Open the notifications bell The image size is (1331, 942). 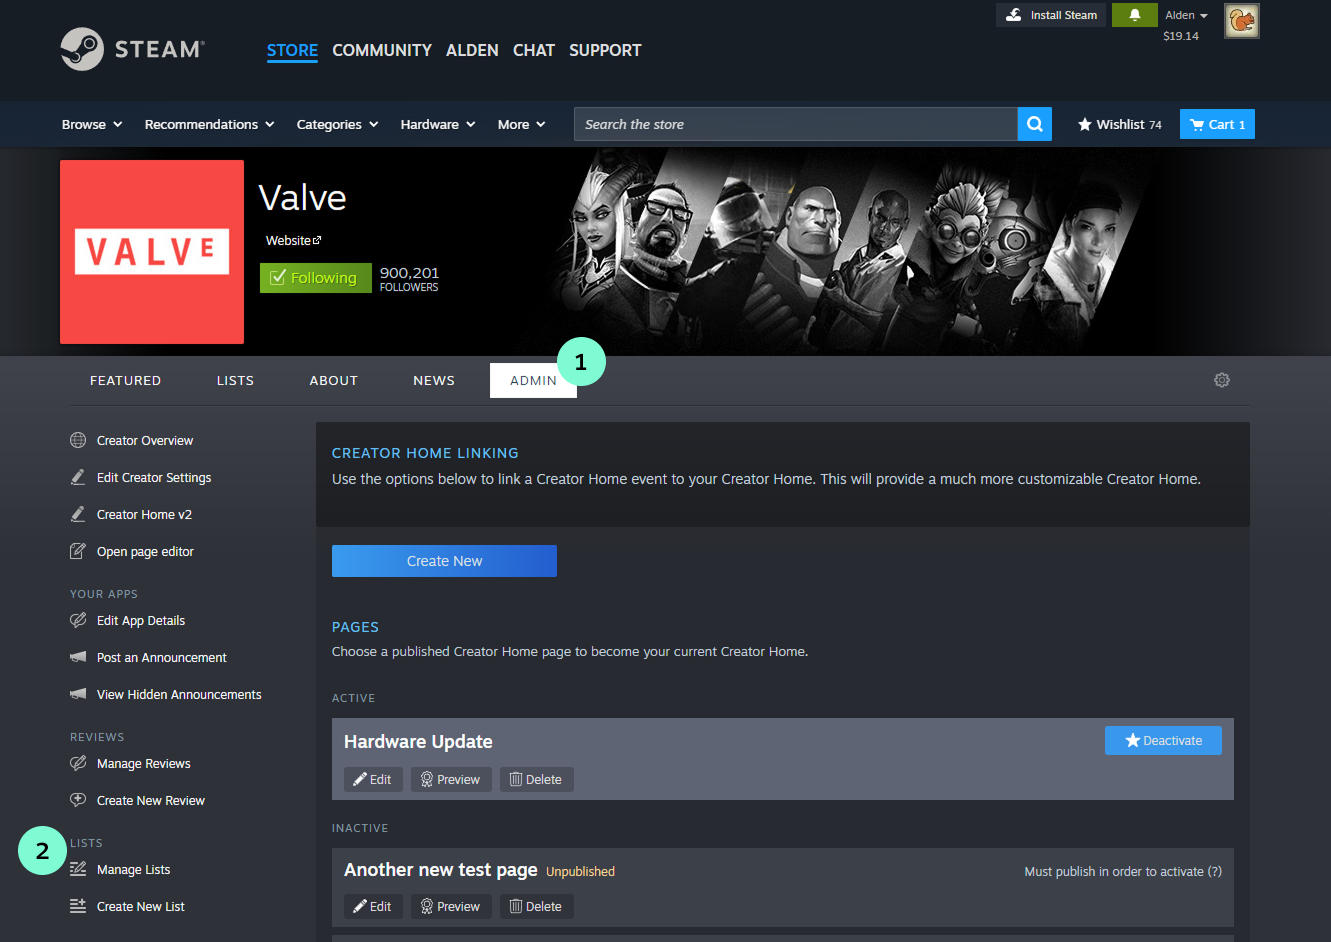click(x=1135, y=15)
